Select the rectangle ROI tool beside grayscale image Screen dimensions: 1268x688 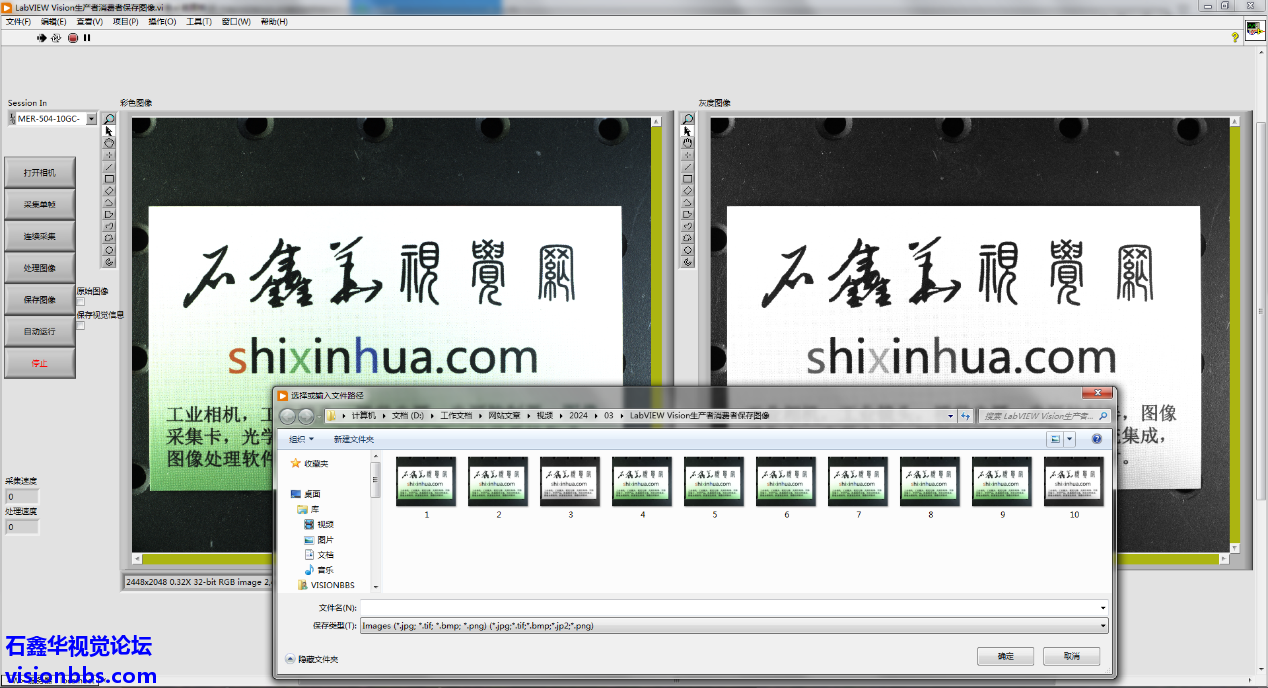pyautogui.click(x=687, y=179)
